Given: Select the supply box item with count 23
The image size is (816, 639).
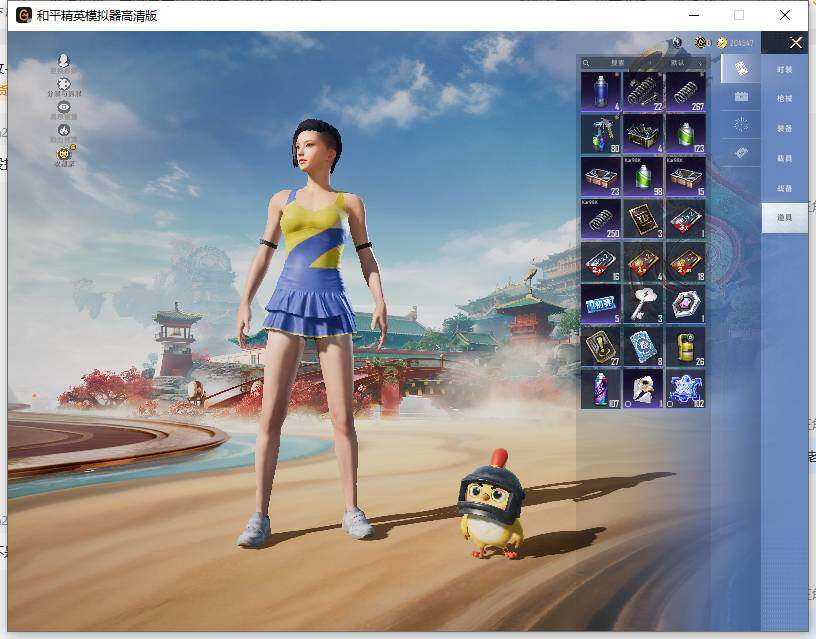Looking at the screenshot, I should (601, 177).
